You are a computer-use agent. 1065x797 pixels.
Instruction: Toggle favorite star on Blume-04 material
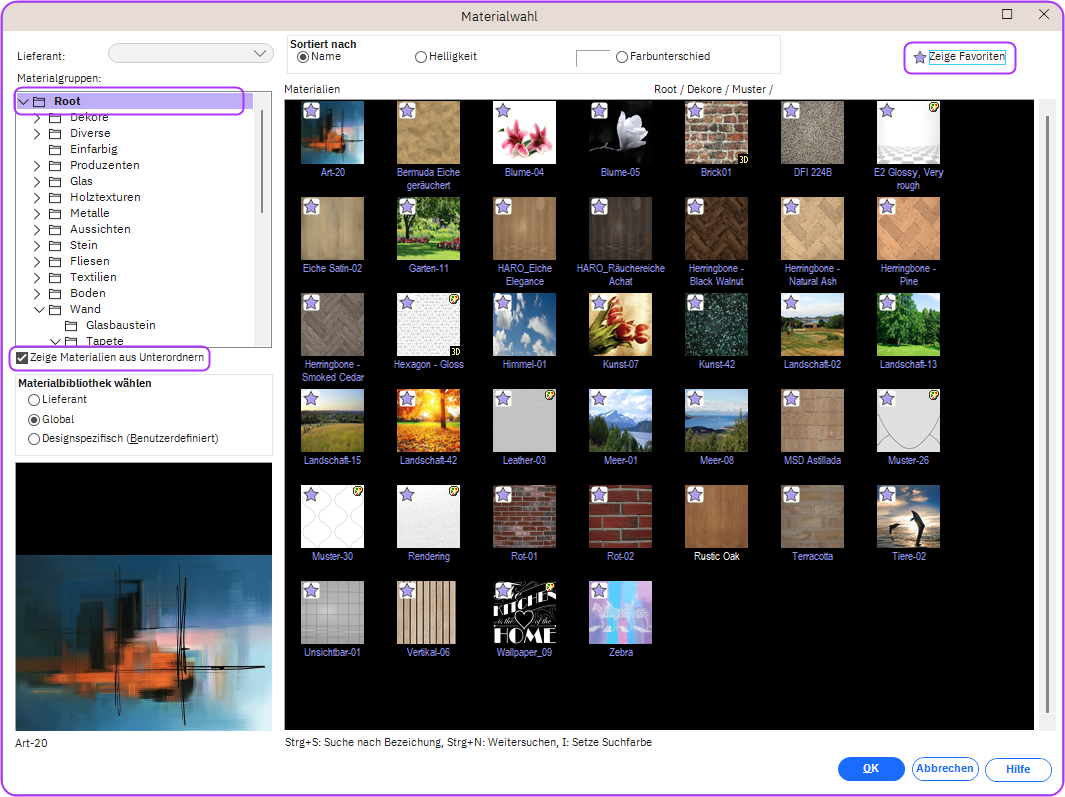503,111
